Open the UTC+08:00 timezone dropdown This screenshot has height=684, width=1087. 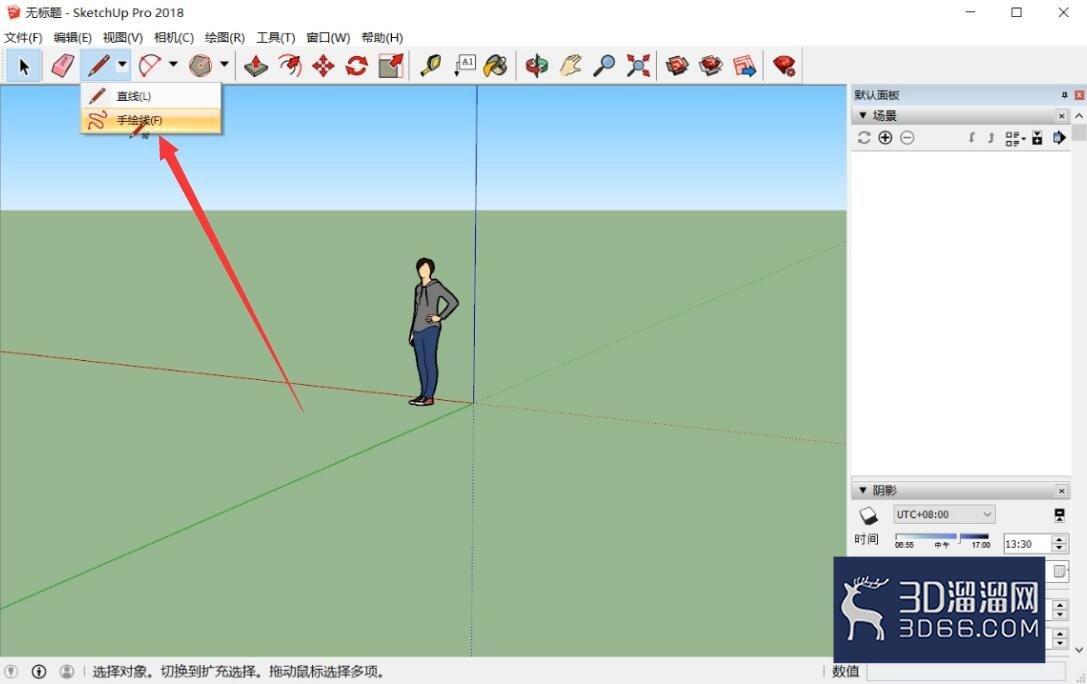944,514
